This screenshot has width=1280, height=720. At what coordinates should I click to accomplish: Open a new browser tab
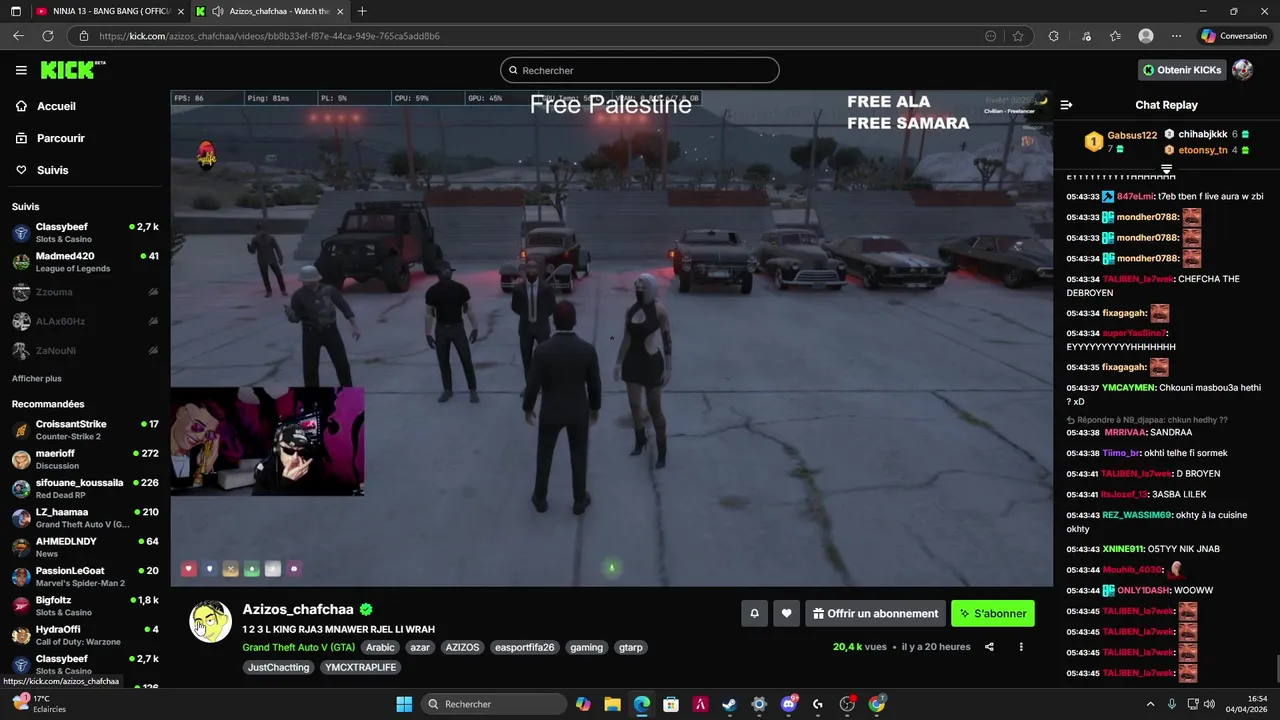pos(362,11)
